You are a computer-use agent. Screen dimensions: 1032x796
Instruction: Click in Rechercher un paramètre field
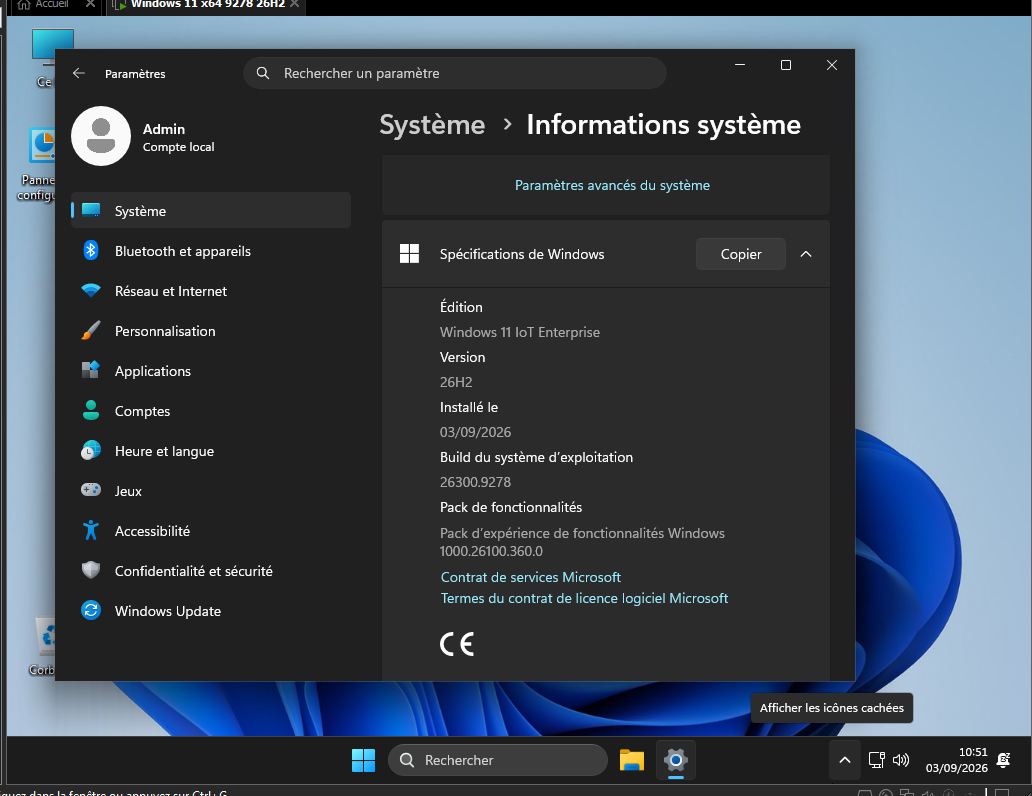[455, 73]
